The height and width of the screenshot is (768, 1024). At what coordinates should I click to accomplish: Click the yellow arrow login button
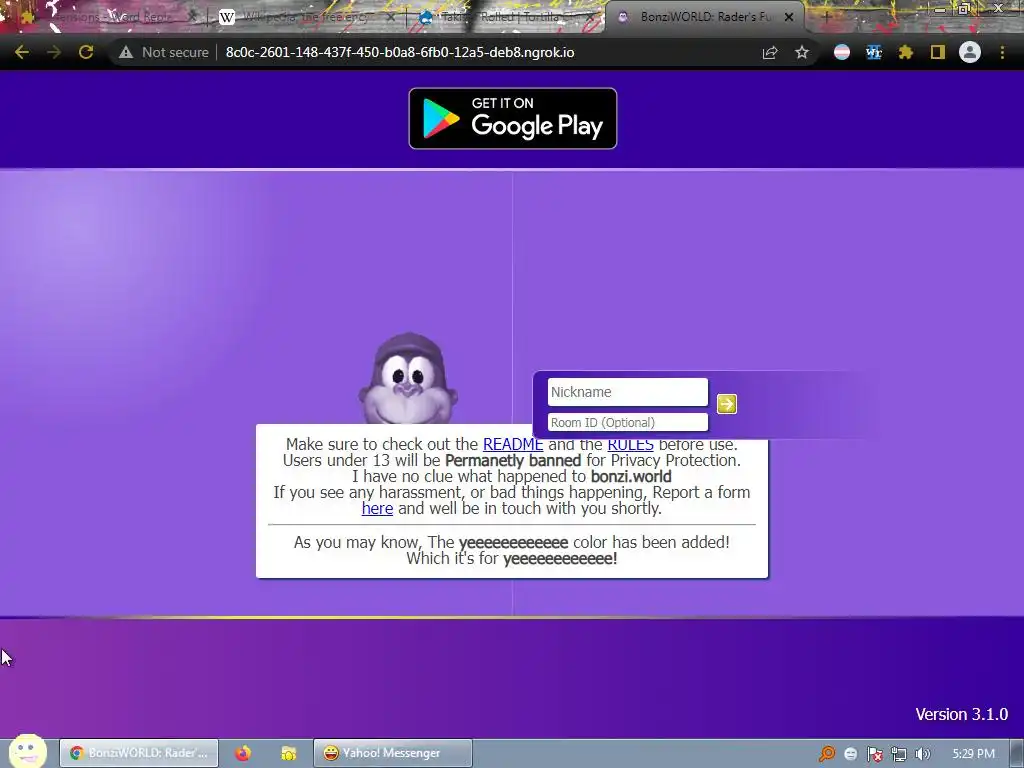click(727, 404)
